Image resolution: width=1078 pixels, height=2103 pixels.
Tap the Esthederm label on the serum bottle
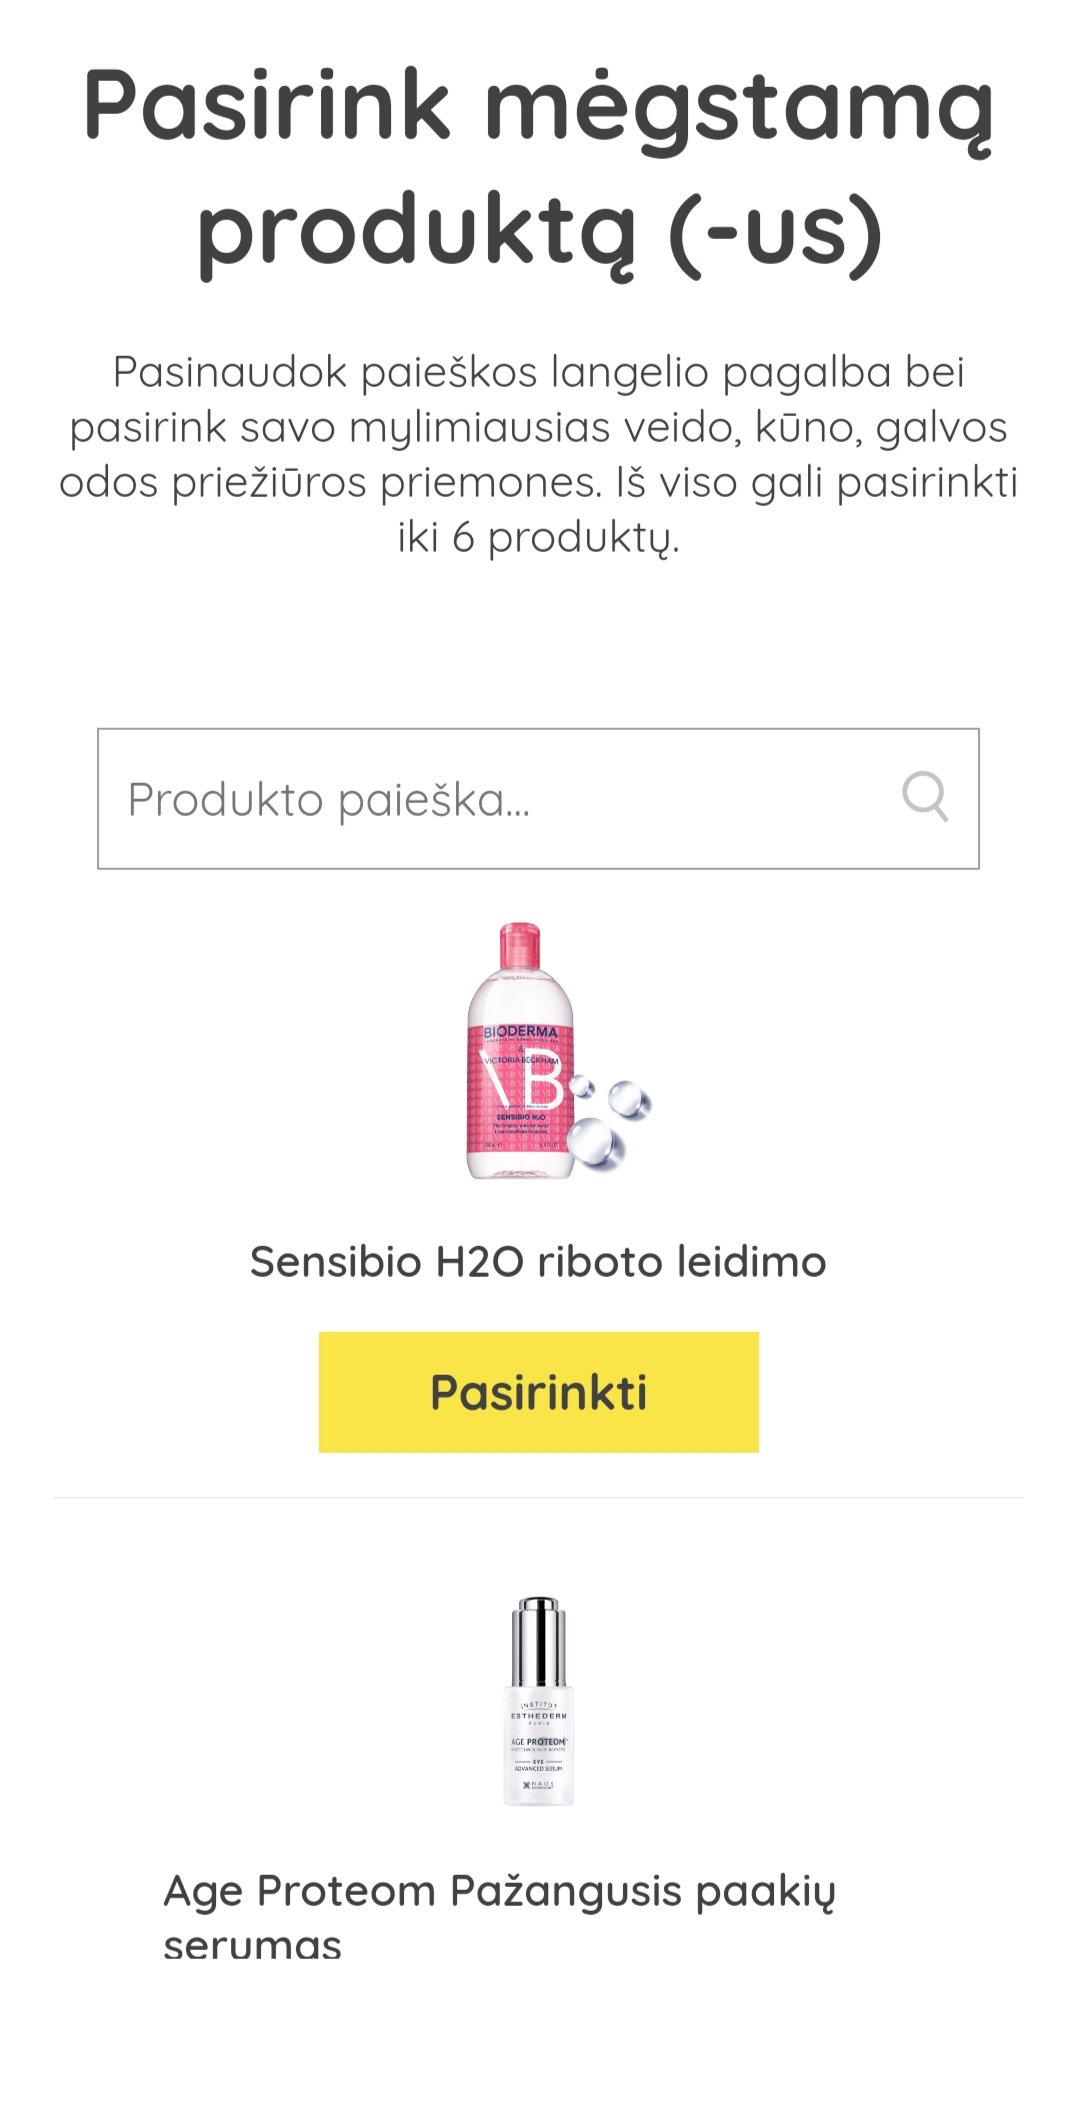tap(538, 1714)
